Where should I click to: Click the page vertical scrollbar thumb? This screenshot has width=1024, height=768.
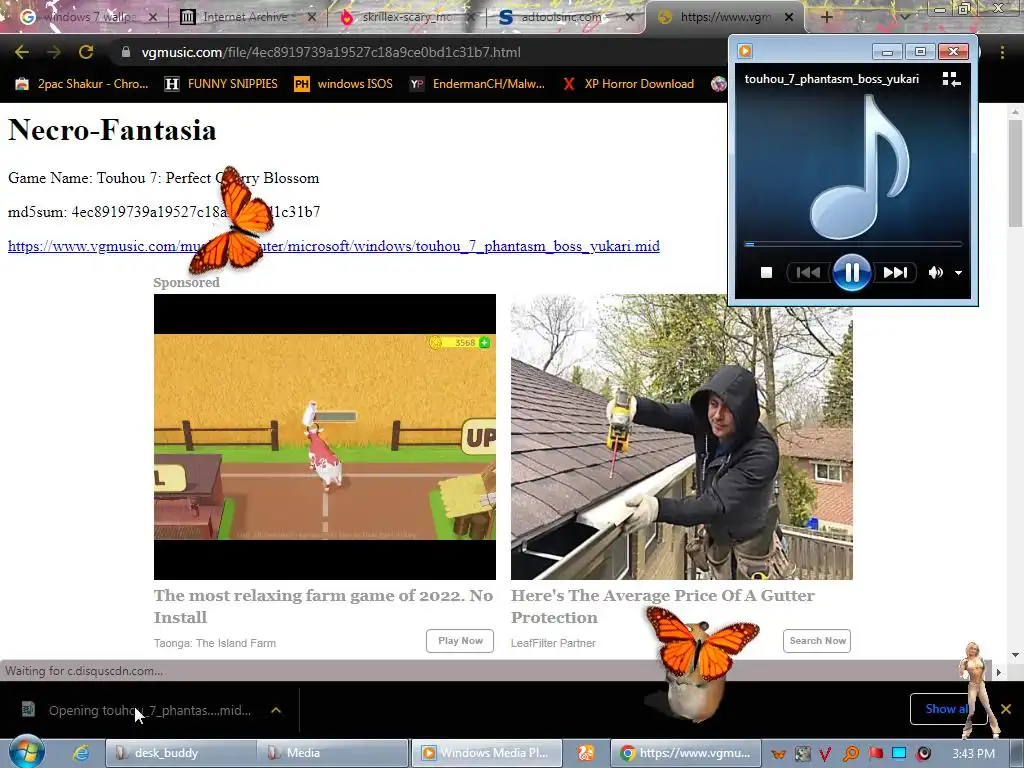coord(1014,174)
